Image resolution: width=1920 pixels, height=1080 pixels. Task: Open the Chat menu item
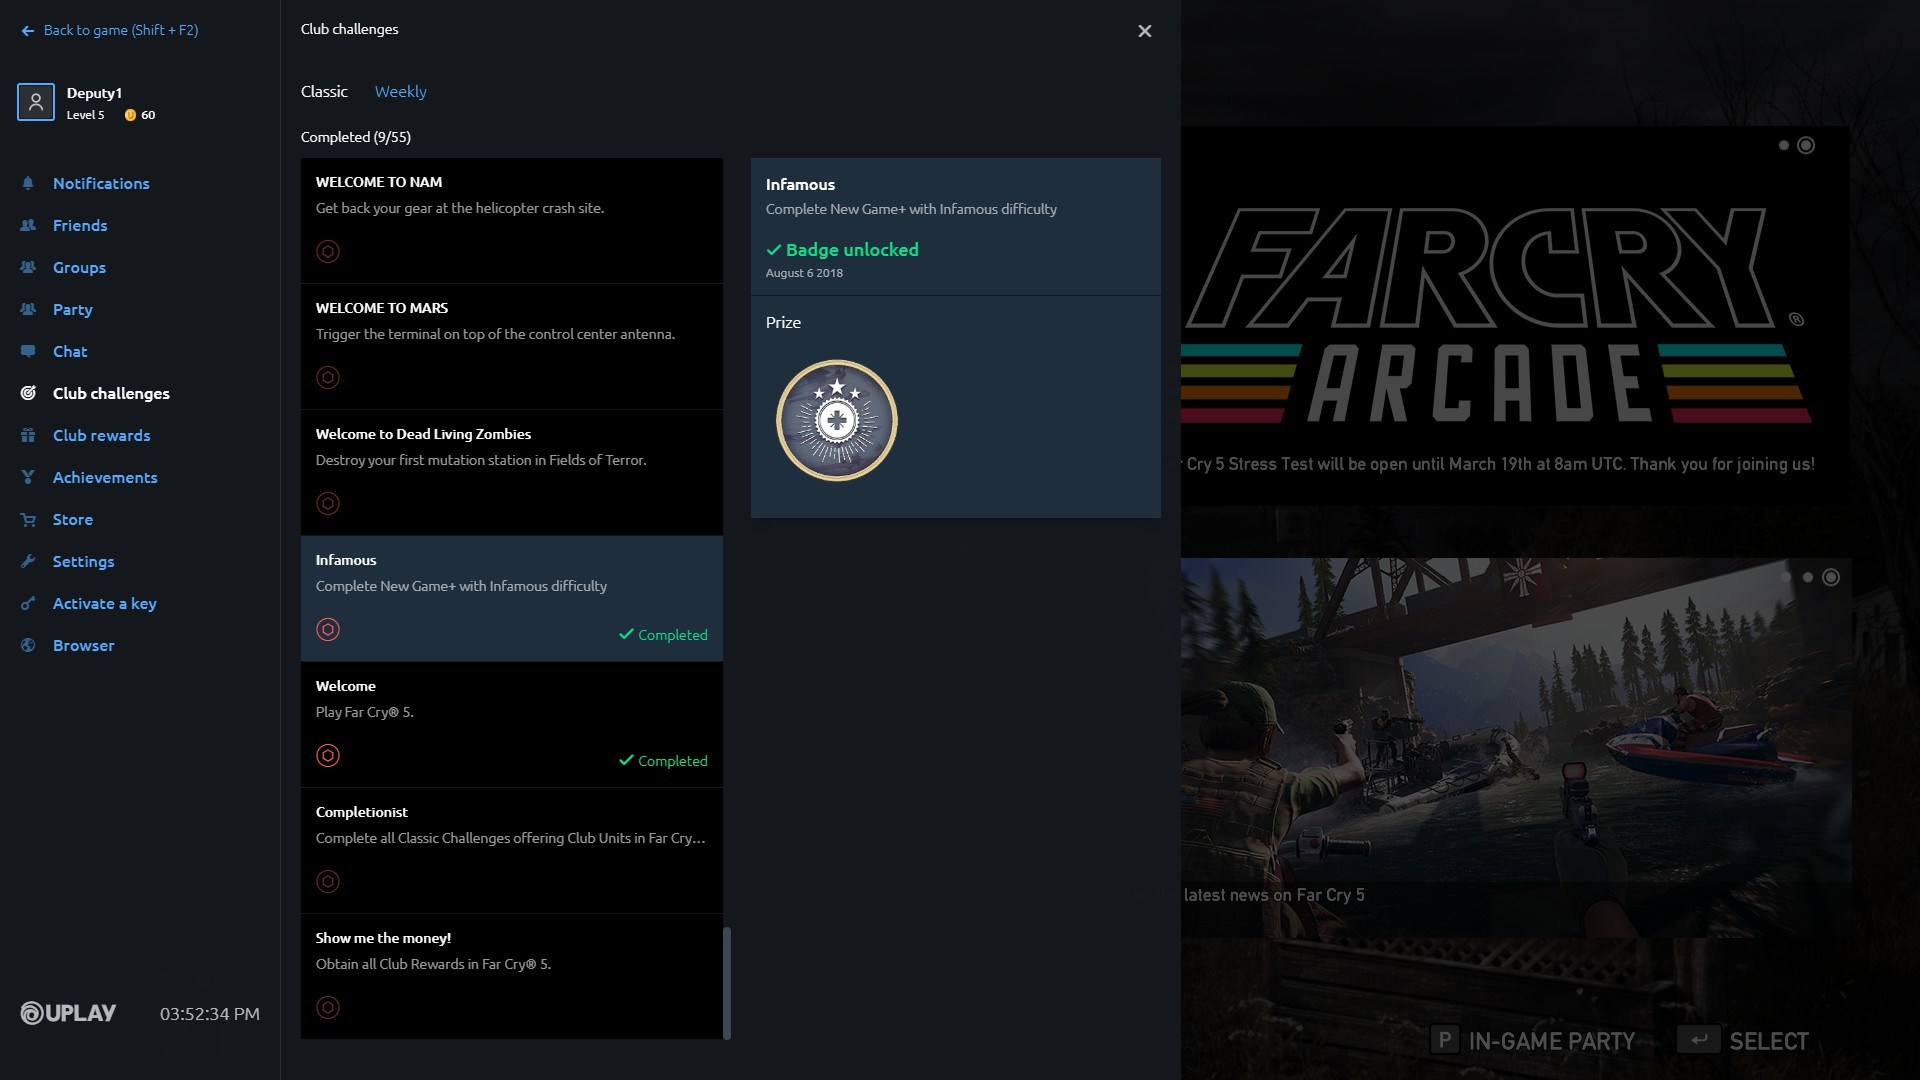[70, 351]
